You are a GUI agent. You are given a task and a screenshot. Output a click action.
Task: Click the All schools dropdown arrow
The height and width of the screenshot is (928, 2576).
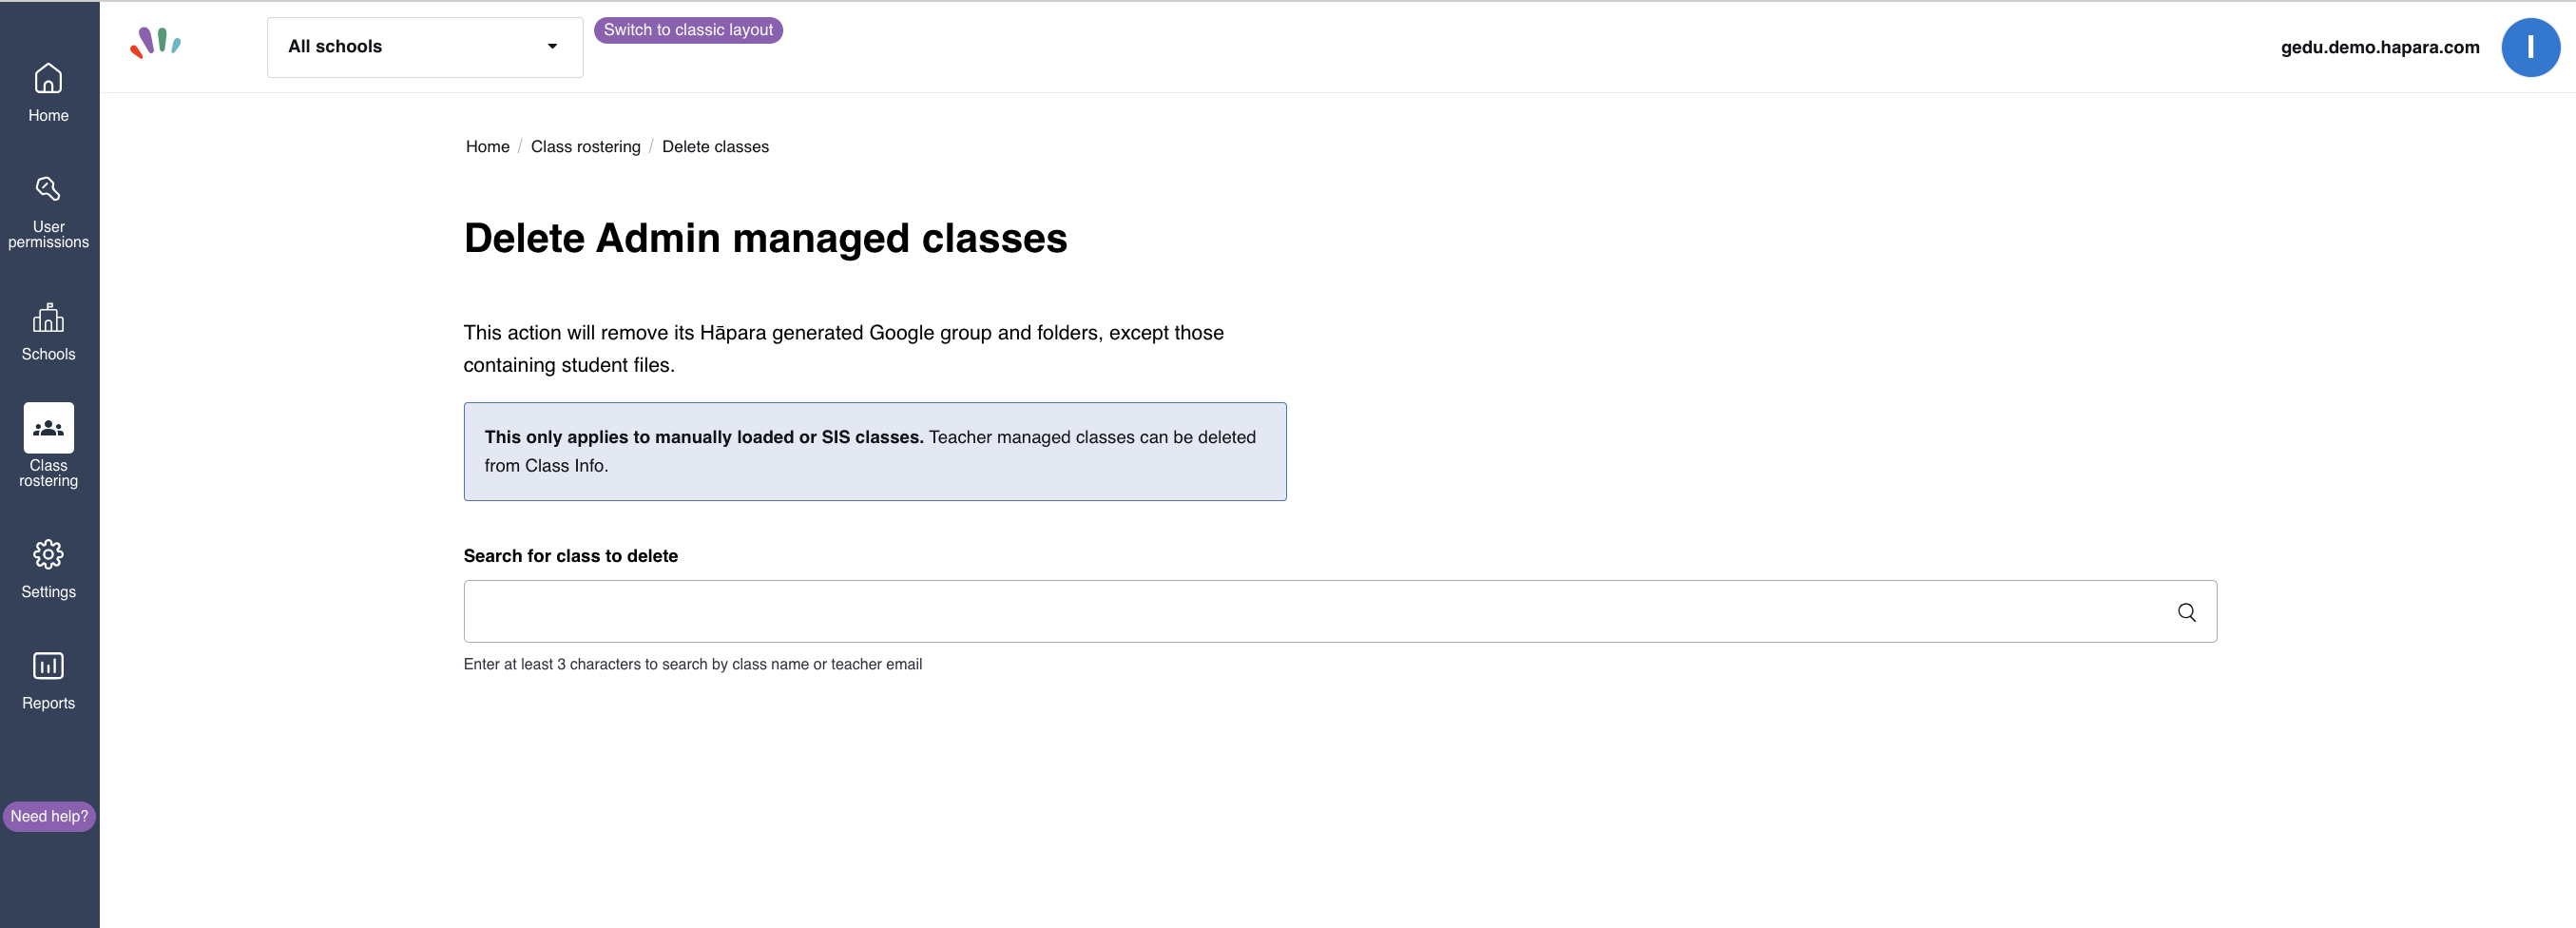(x=552, y=47)
